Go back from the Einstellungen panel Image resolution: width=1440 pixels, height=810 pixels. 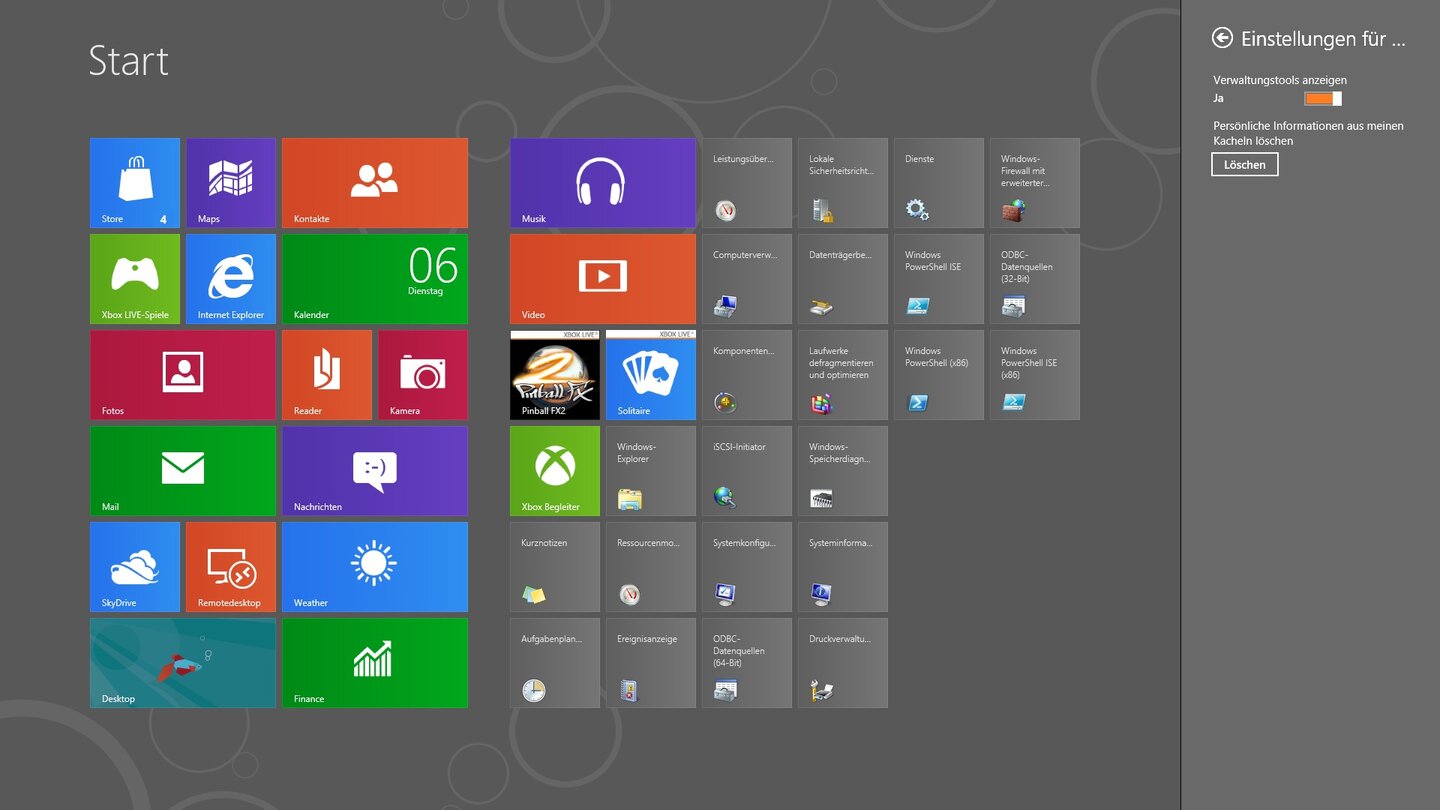tap(1222, 38)
